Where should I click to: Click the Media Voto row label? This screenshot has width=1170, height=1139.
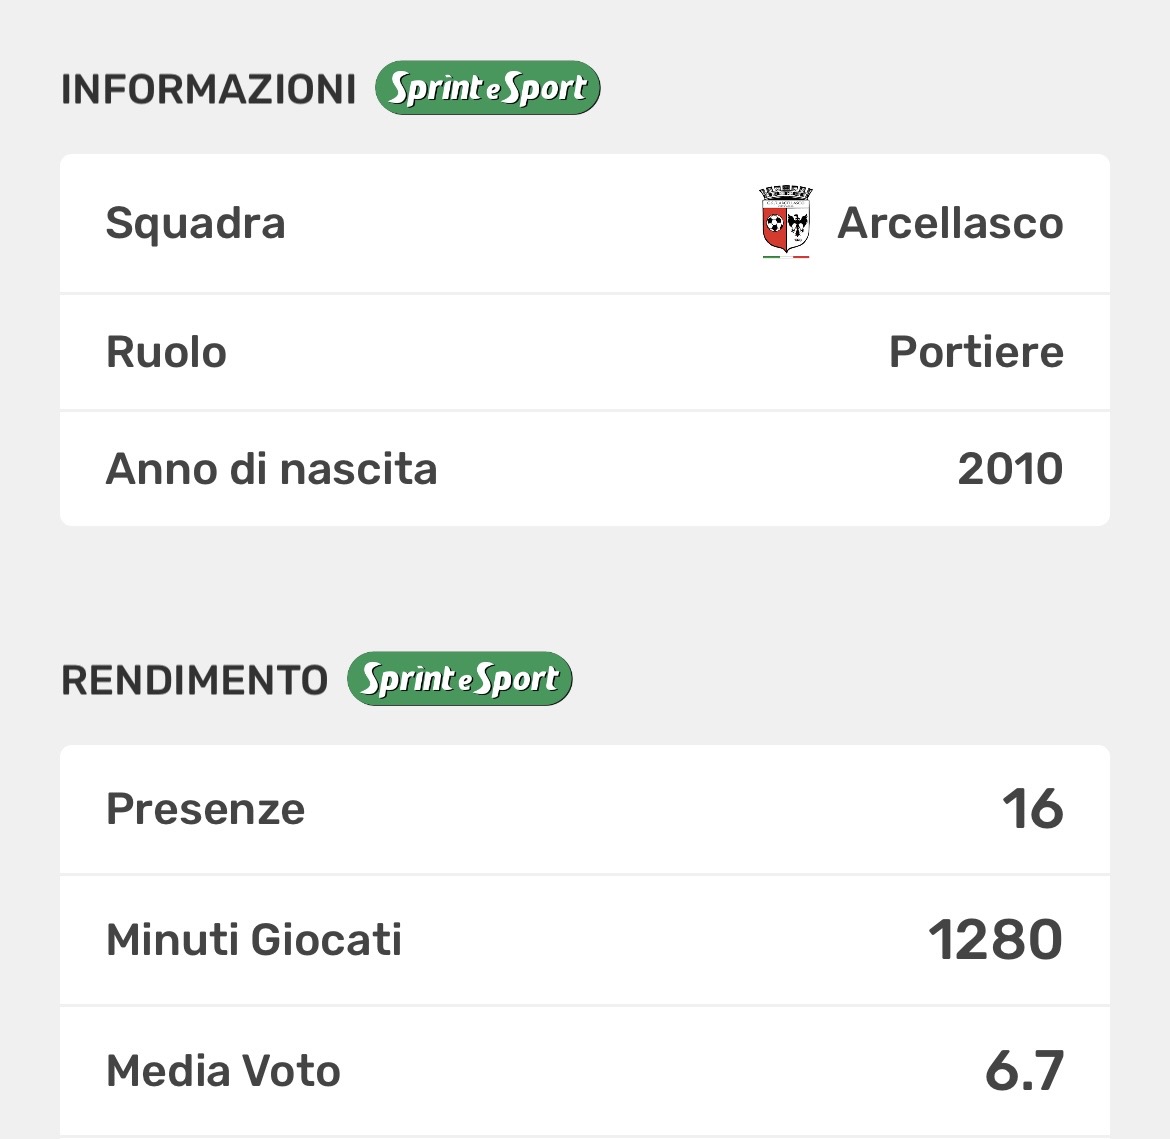(x=224, y=1071)
